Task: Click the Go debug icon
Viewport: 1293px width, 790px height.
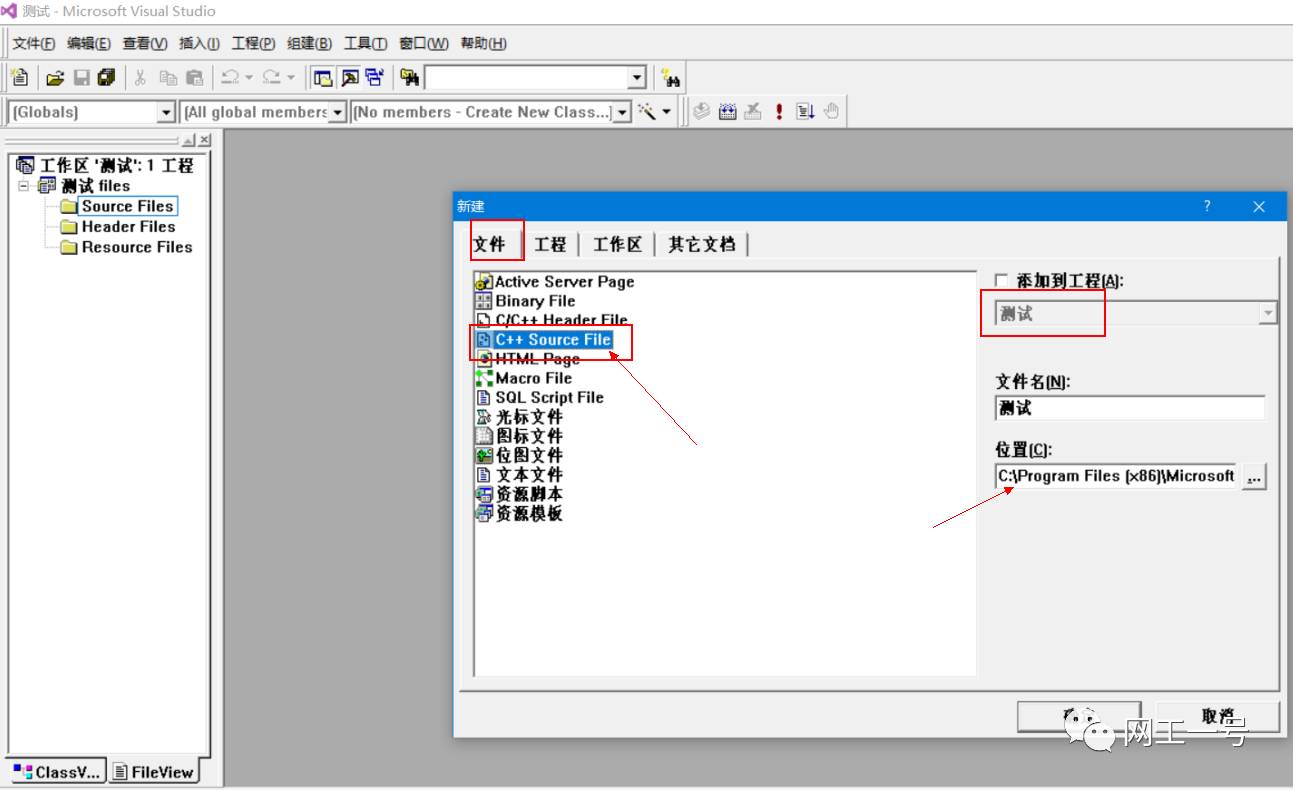Action: (805, 112)
